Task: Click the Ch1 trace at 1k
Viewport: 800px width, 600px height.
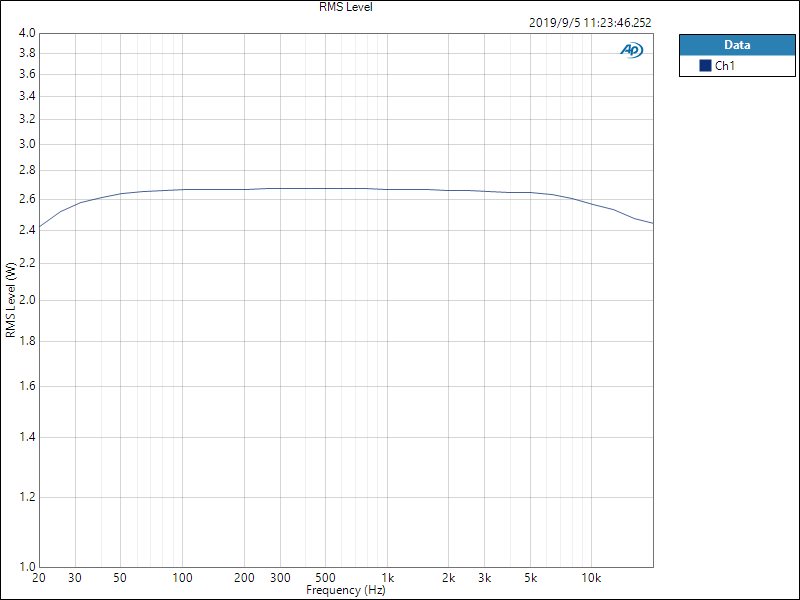Action: 388,189
